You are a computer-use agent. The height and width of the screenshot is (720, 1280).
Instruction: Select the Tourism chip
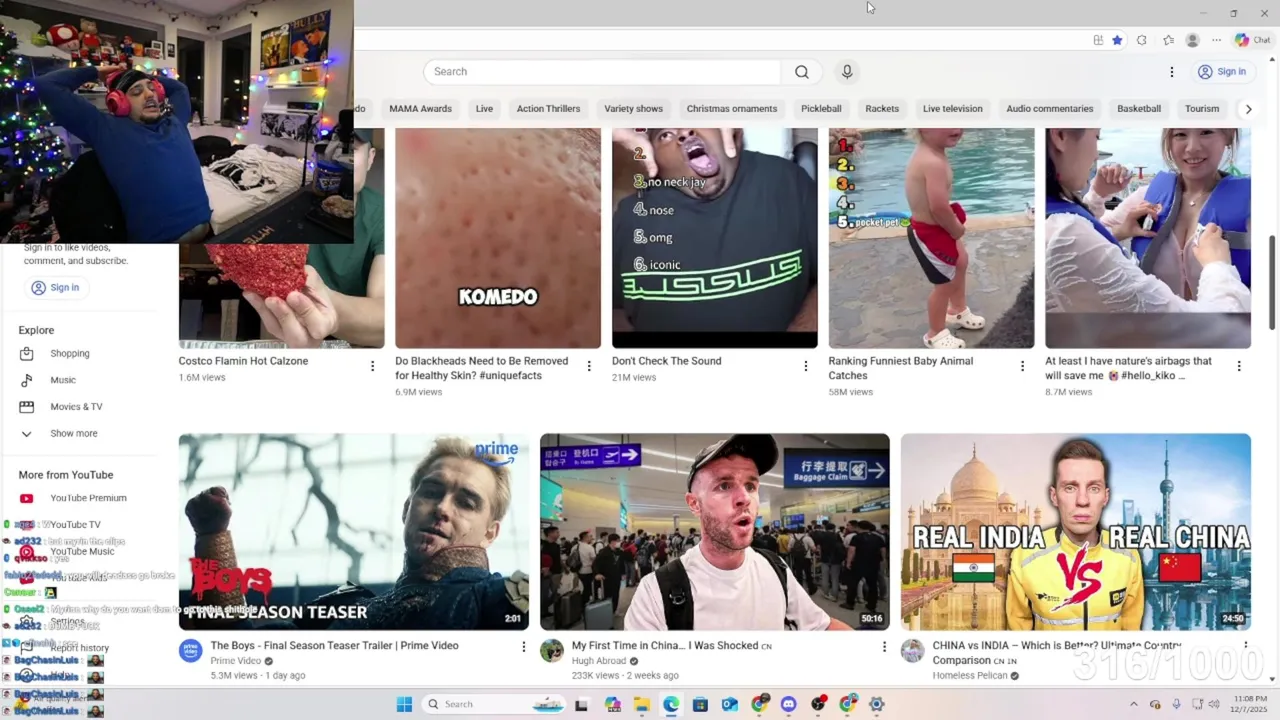[x=1202, y=109]
